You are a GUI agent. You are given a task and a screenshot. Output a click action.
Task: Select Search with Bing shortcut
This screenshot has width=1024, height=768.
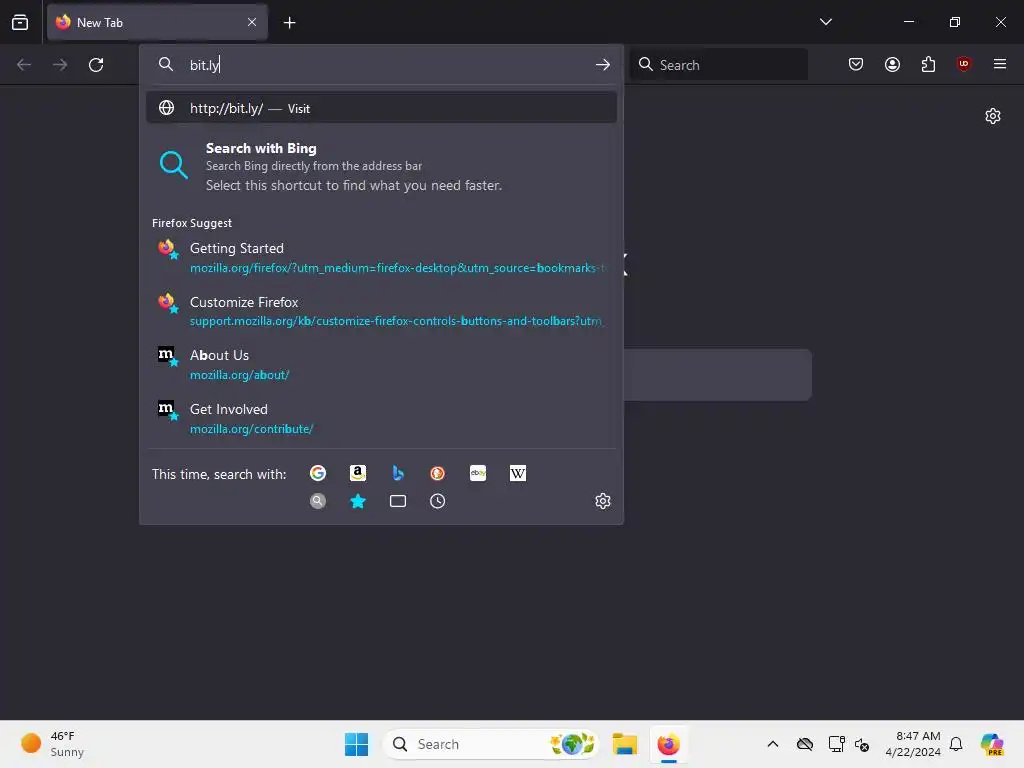tap(381, 167)
